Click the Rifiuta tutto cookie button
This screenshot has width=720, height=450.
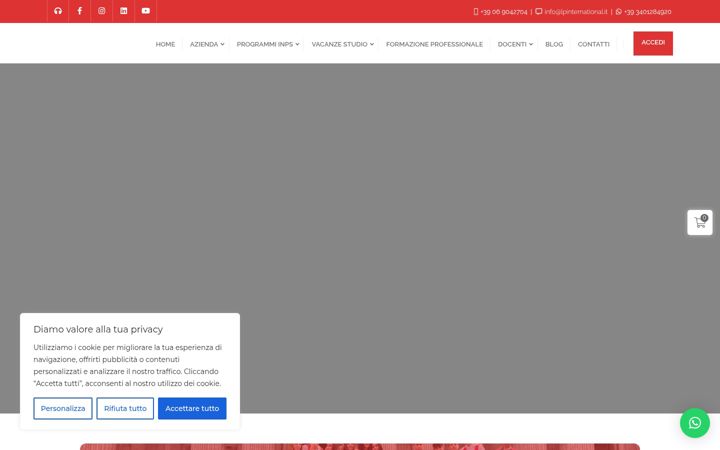125,408
